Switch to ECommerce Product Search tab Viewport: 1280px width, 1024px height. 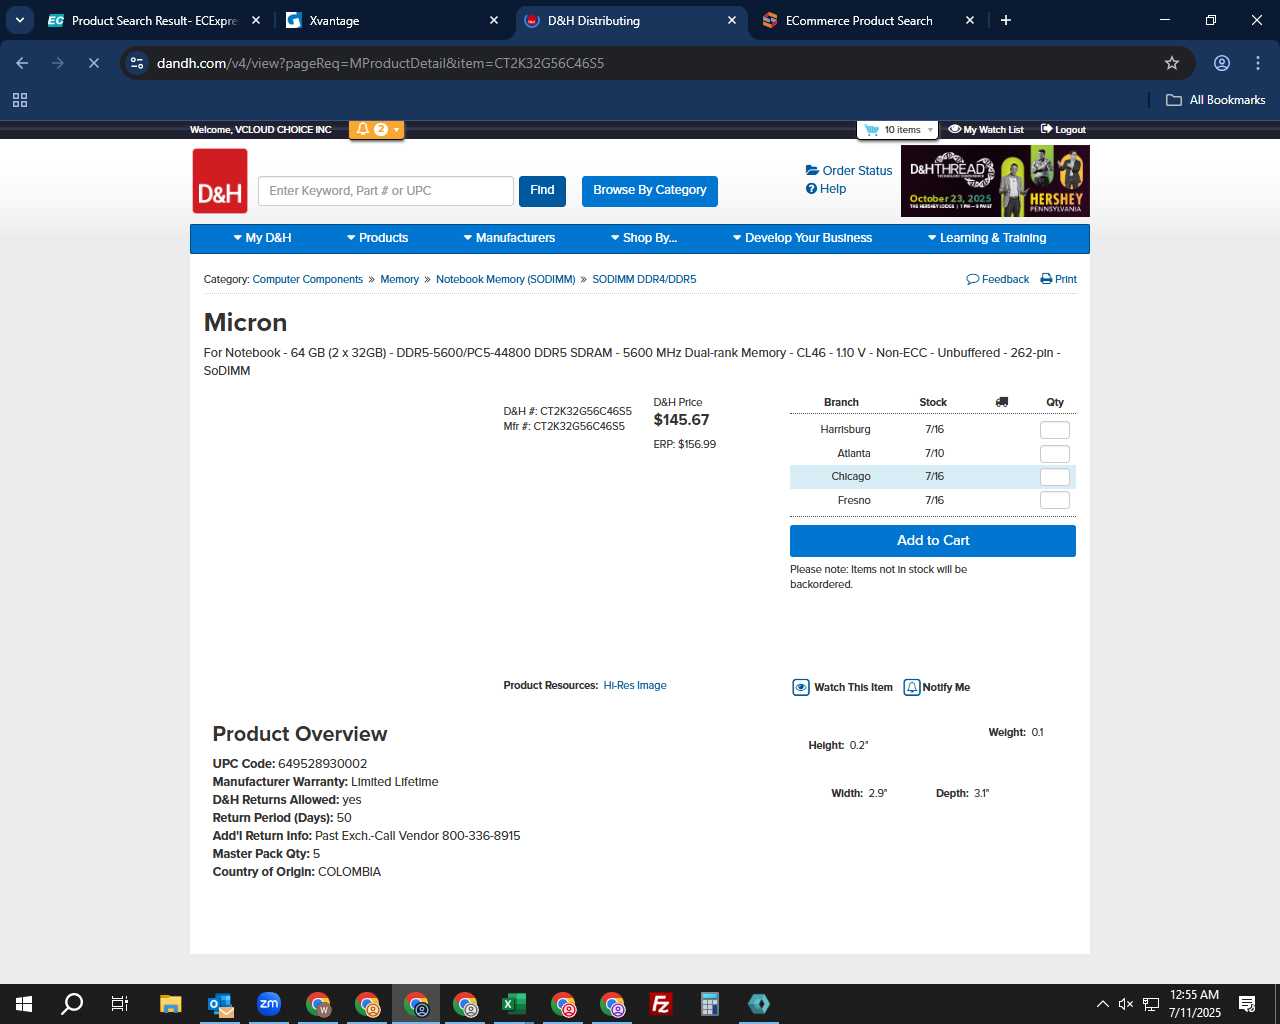coord(868,20)
